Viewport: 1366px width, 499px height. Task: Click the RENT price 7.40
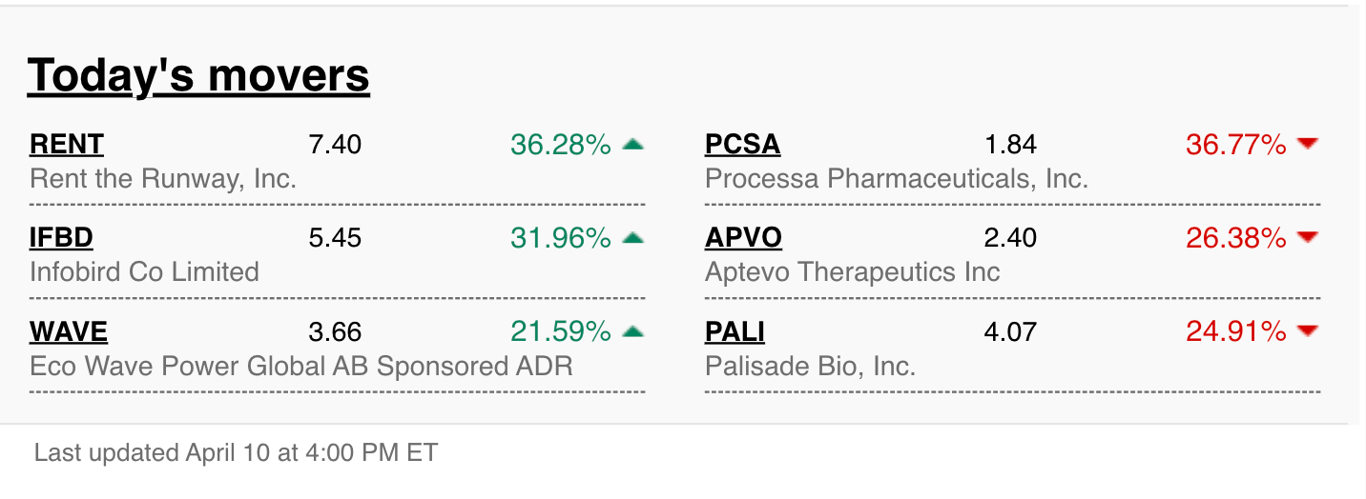click(x=335, y=145)
